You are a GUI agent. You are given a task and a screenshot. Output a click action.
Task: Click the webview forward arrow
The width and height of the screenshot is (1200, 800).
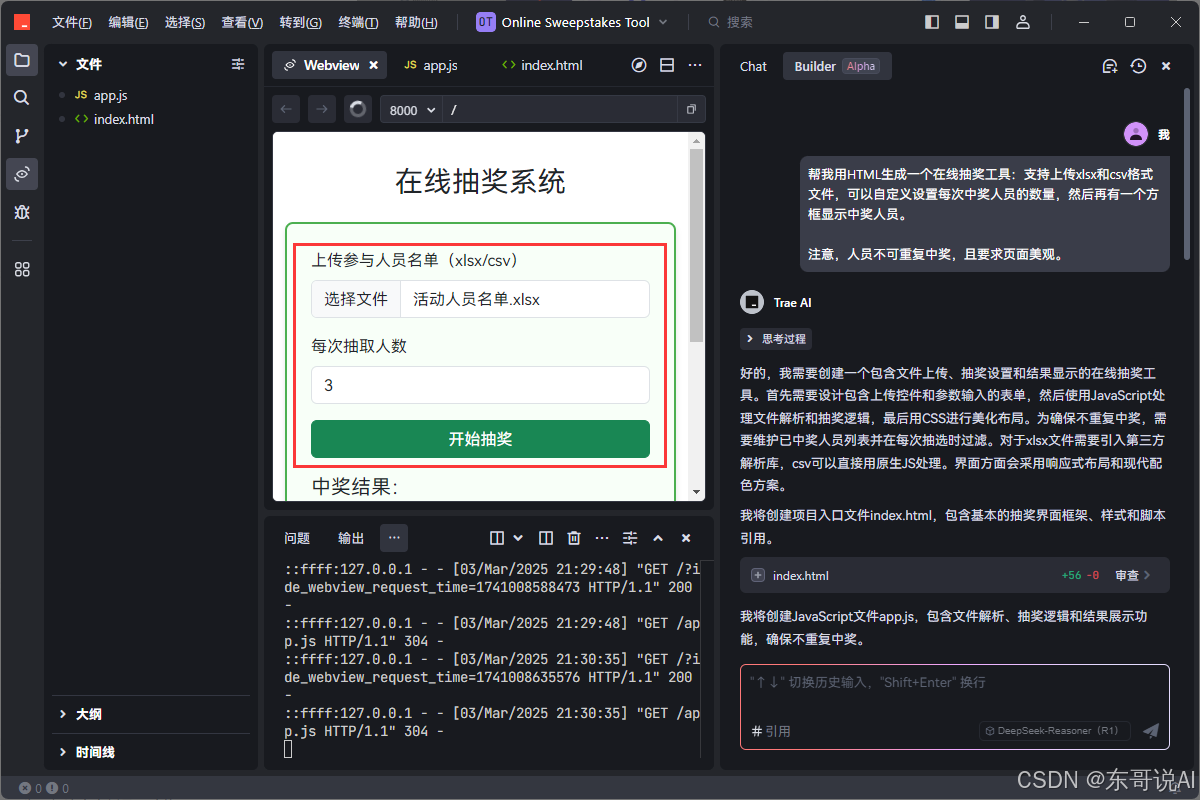point(321,110)
